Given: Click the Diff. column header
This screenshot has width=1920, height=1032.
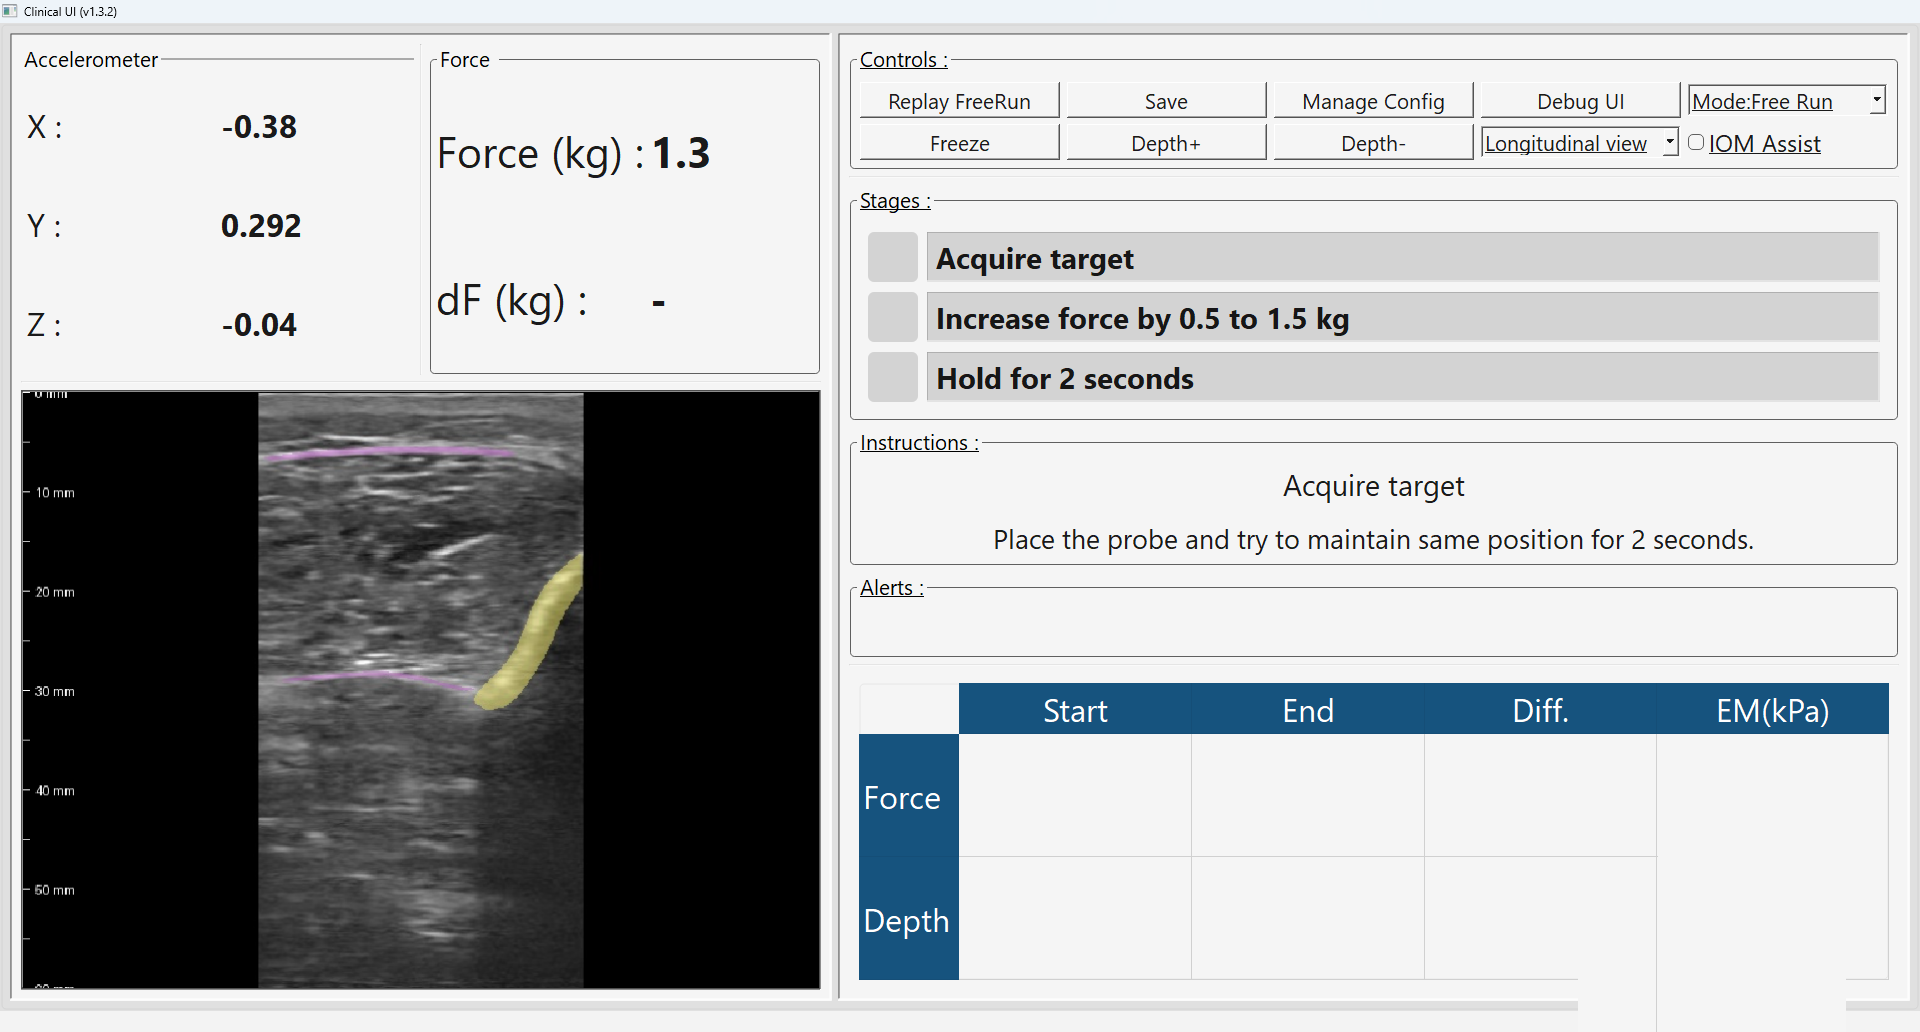Looking at the screenshot, I should (x=1541, y=710).
